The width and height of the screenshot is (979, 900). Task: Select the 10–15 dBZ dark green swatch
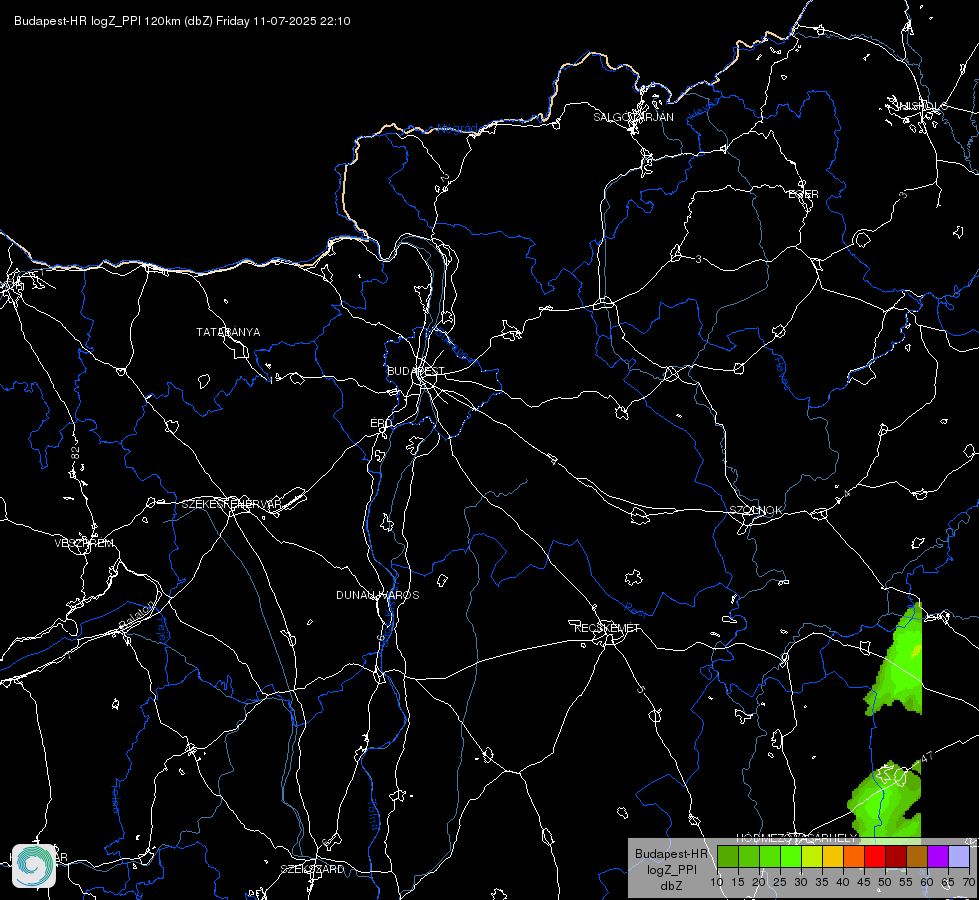tap(728, 856)
